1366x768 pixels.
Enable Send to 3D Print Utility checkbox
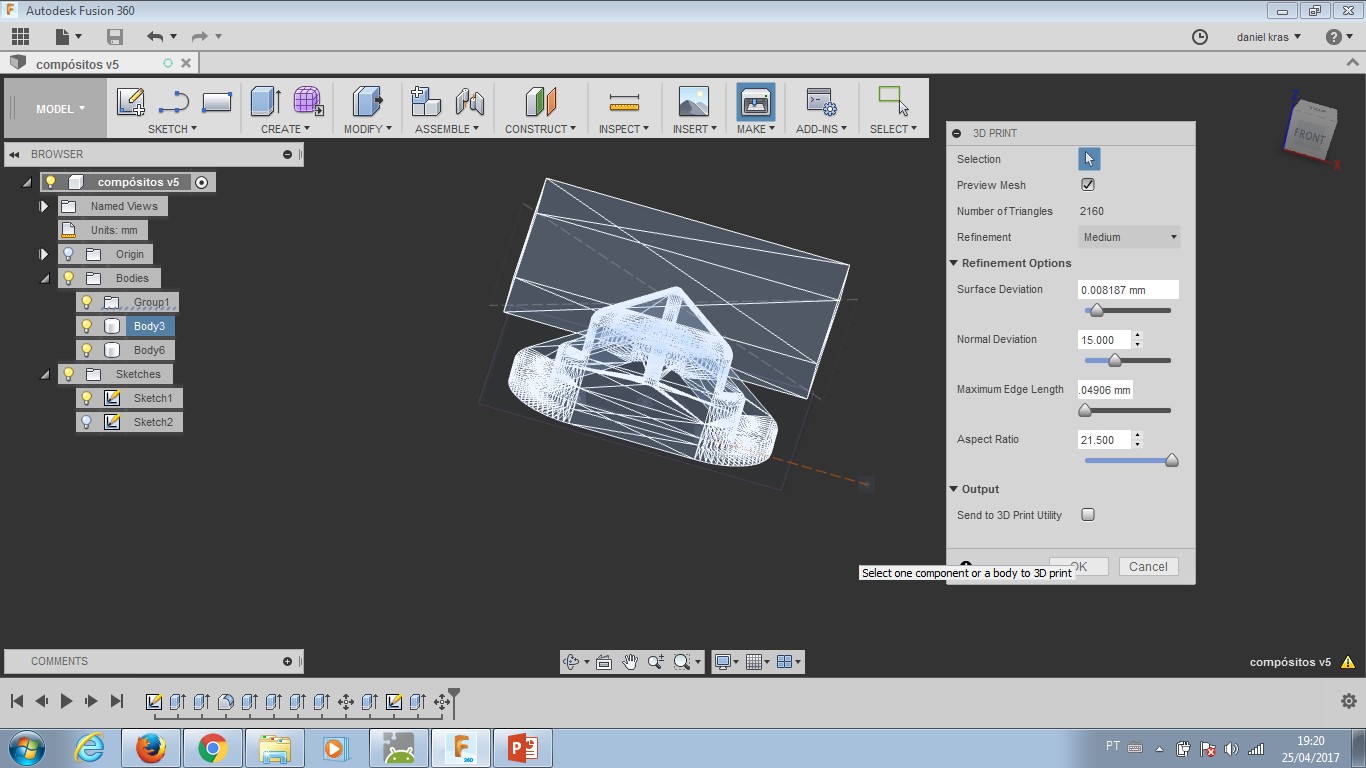point(1088,515)
